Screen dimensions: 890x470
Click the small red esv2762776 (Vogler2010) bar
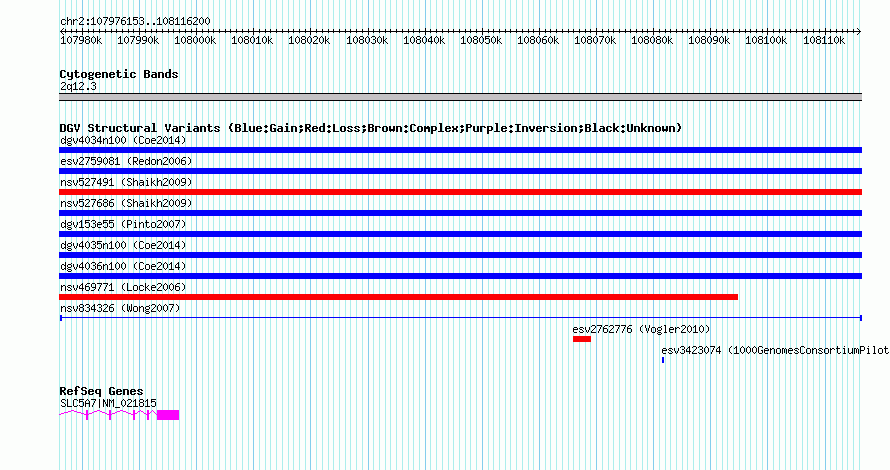pyautogui.click(x=582, y=339)
